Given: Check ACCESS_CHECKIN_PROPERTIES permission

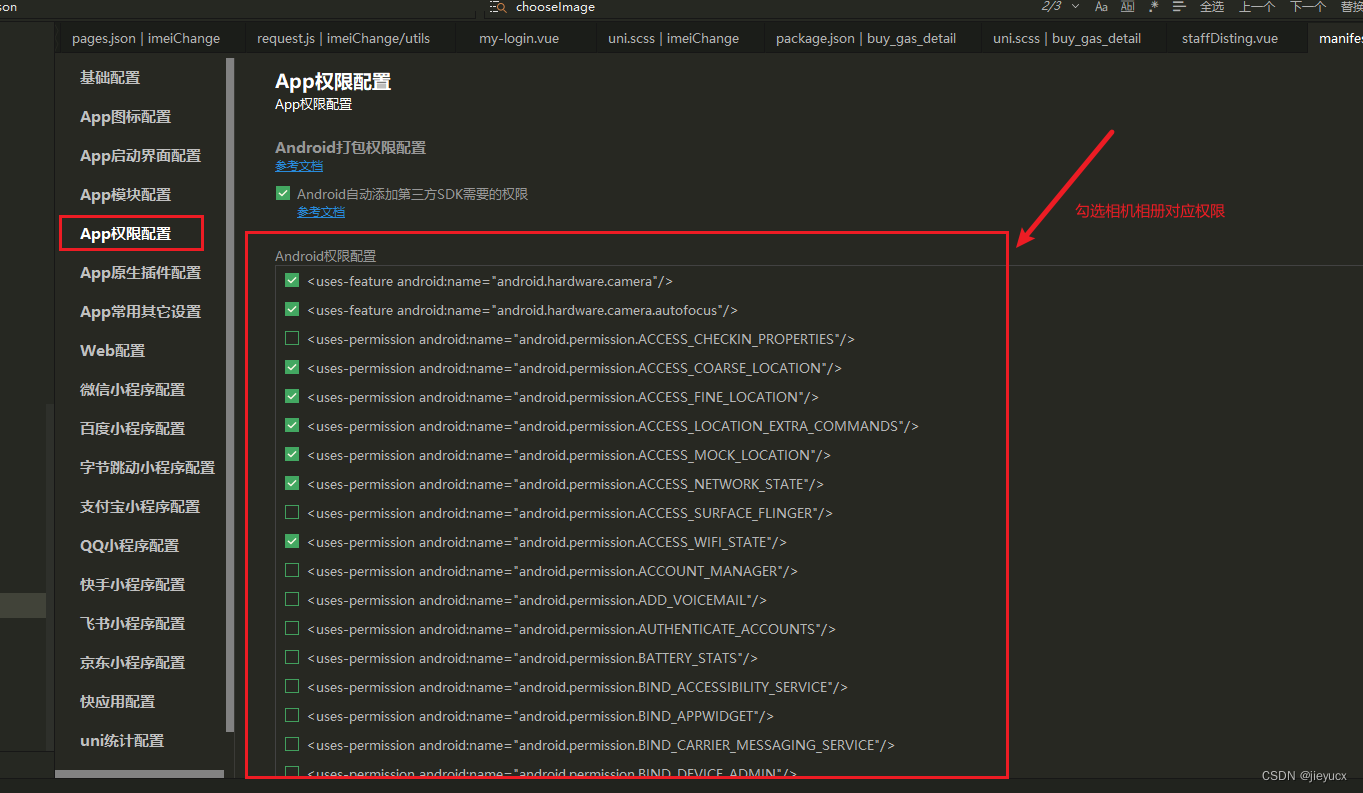Looking at the screenshot, I should pos(292,339).
